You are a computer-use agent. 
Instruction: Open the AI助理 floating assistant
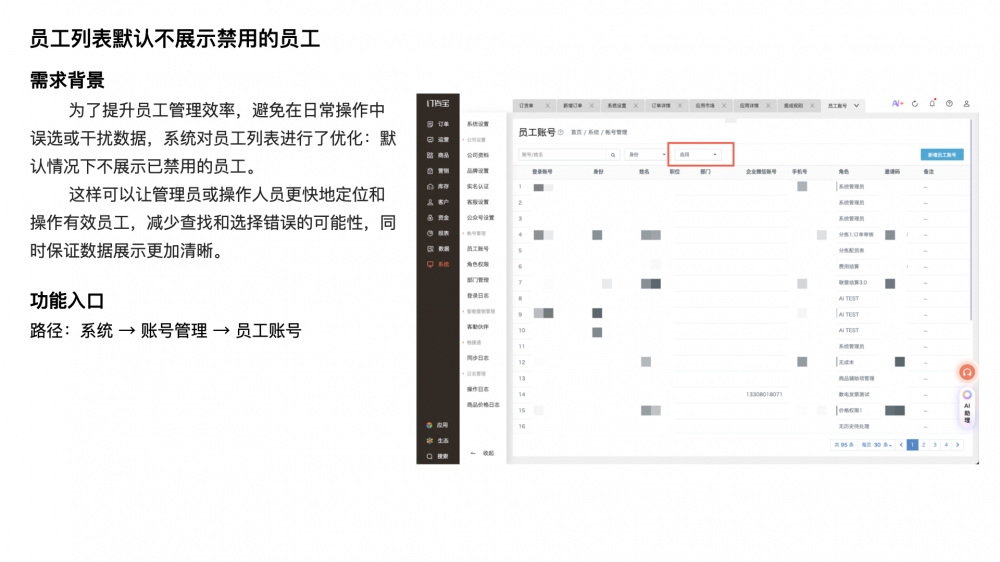point(967,405)
